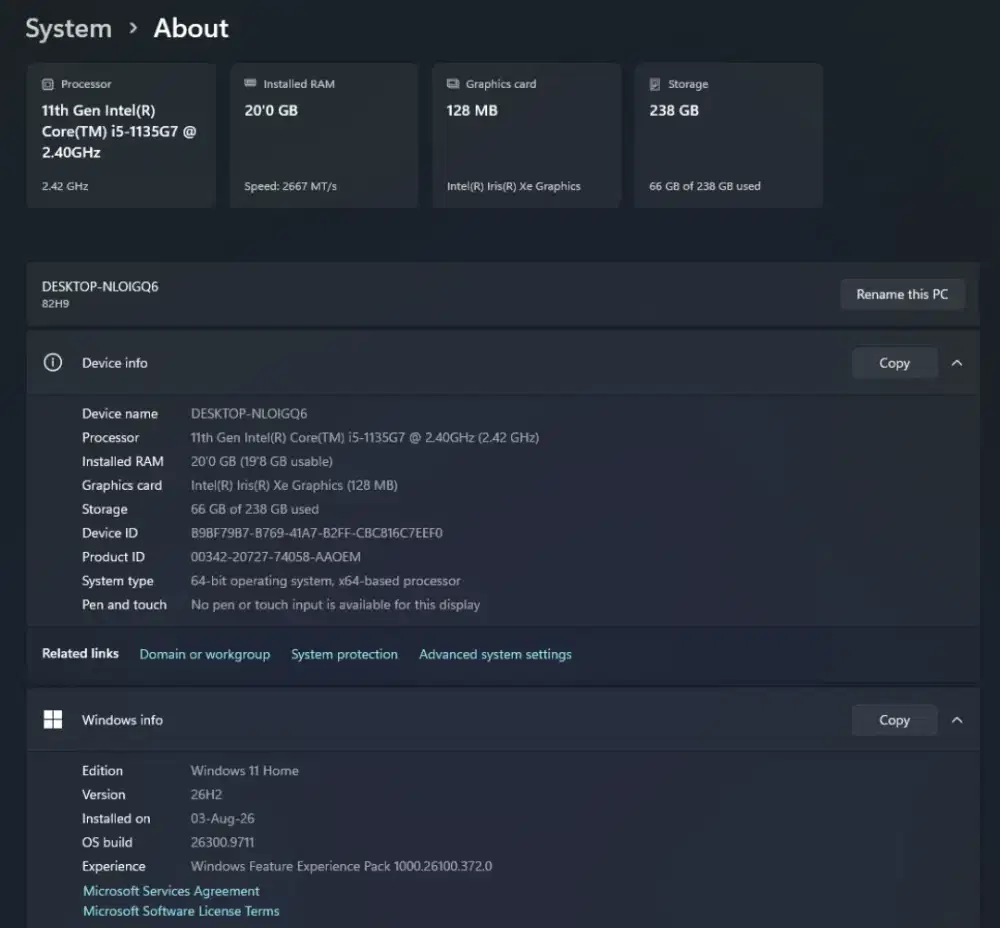Click the DESKTOP-NLOIGQ6 PC name header

[x=100, y=287]
